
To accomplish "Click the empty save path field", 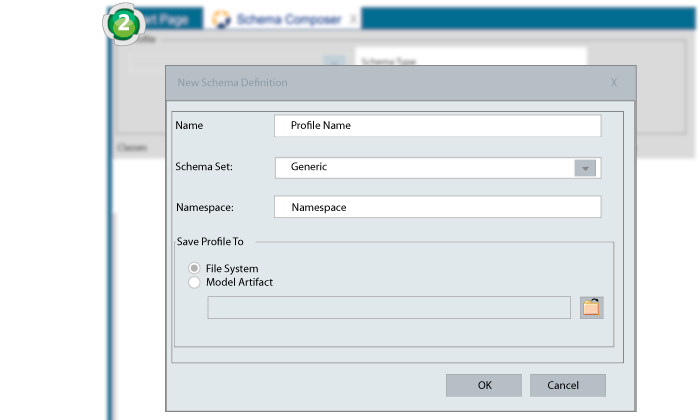I will tap(388, 308).
